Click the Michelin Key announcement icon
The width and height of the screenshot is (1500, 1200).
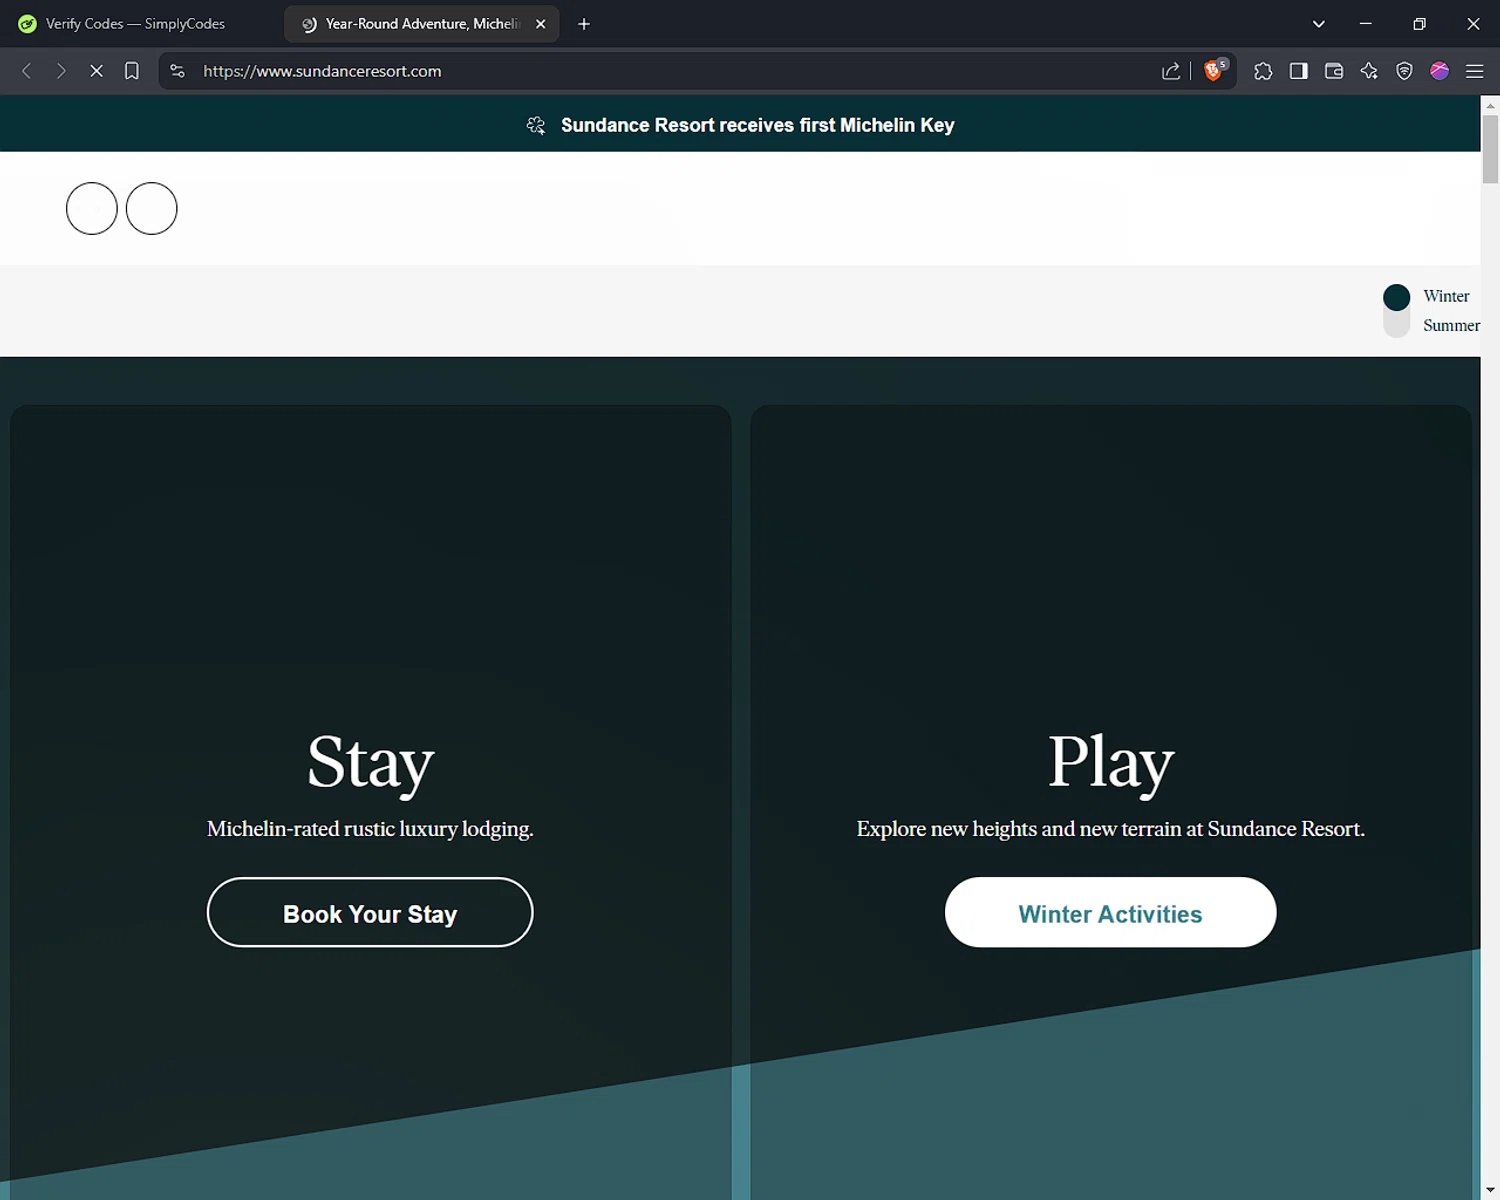coord(536,125)
